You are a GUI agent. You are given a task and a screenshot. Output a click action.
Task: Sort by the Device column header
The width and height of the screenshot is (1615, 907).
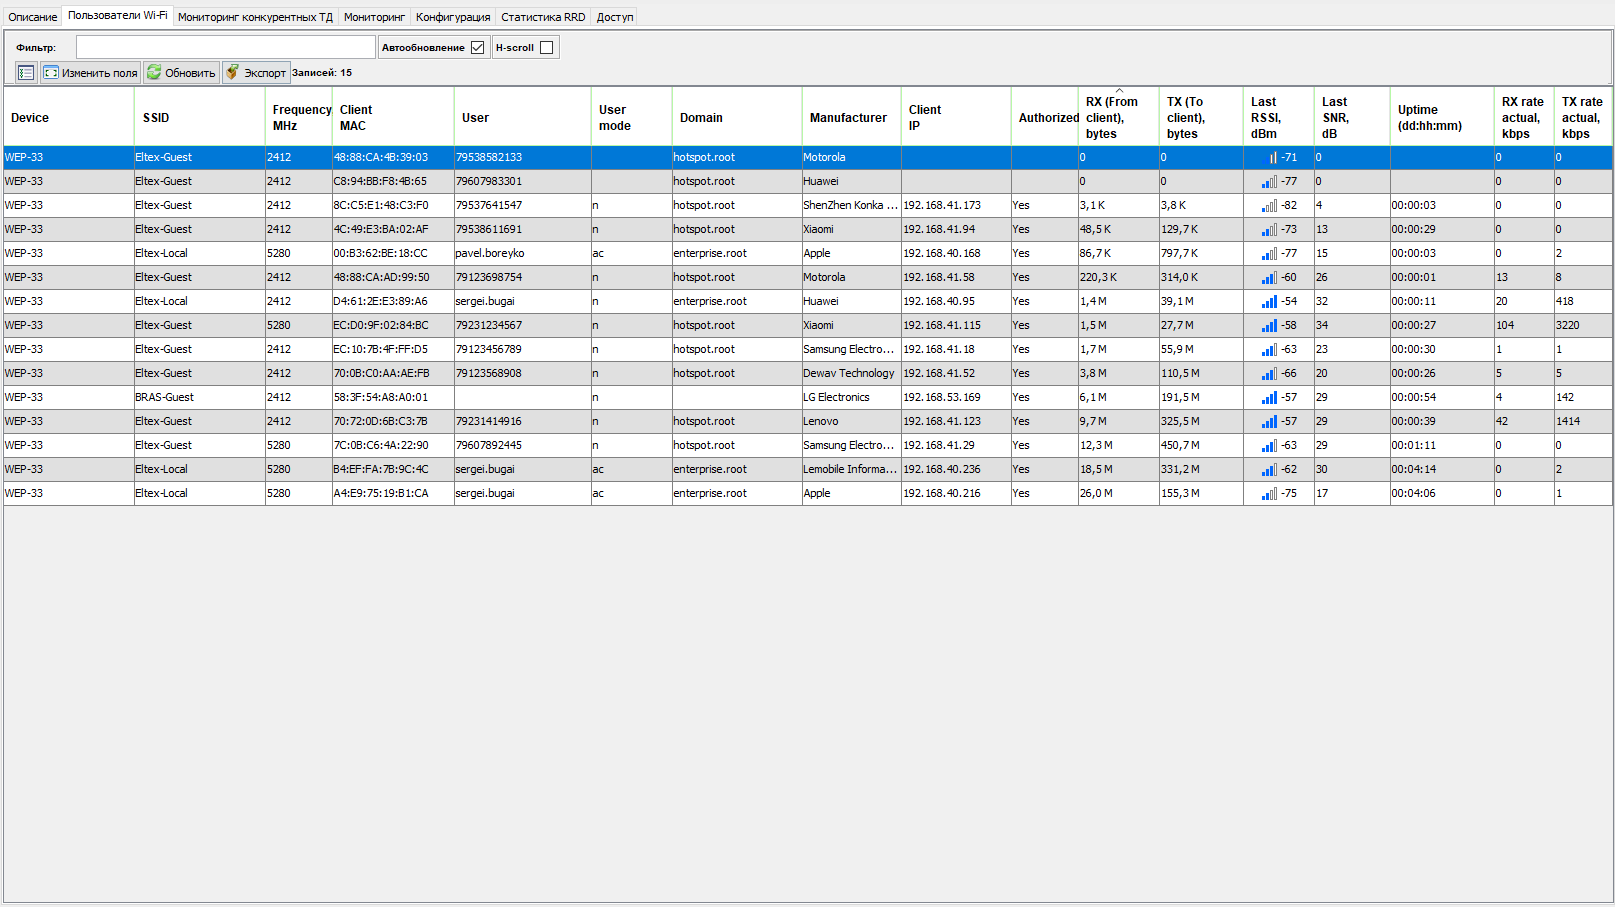[x=69, y=118]
